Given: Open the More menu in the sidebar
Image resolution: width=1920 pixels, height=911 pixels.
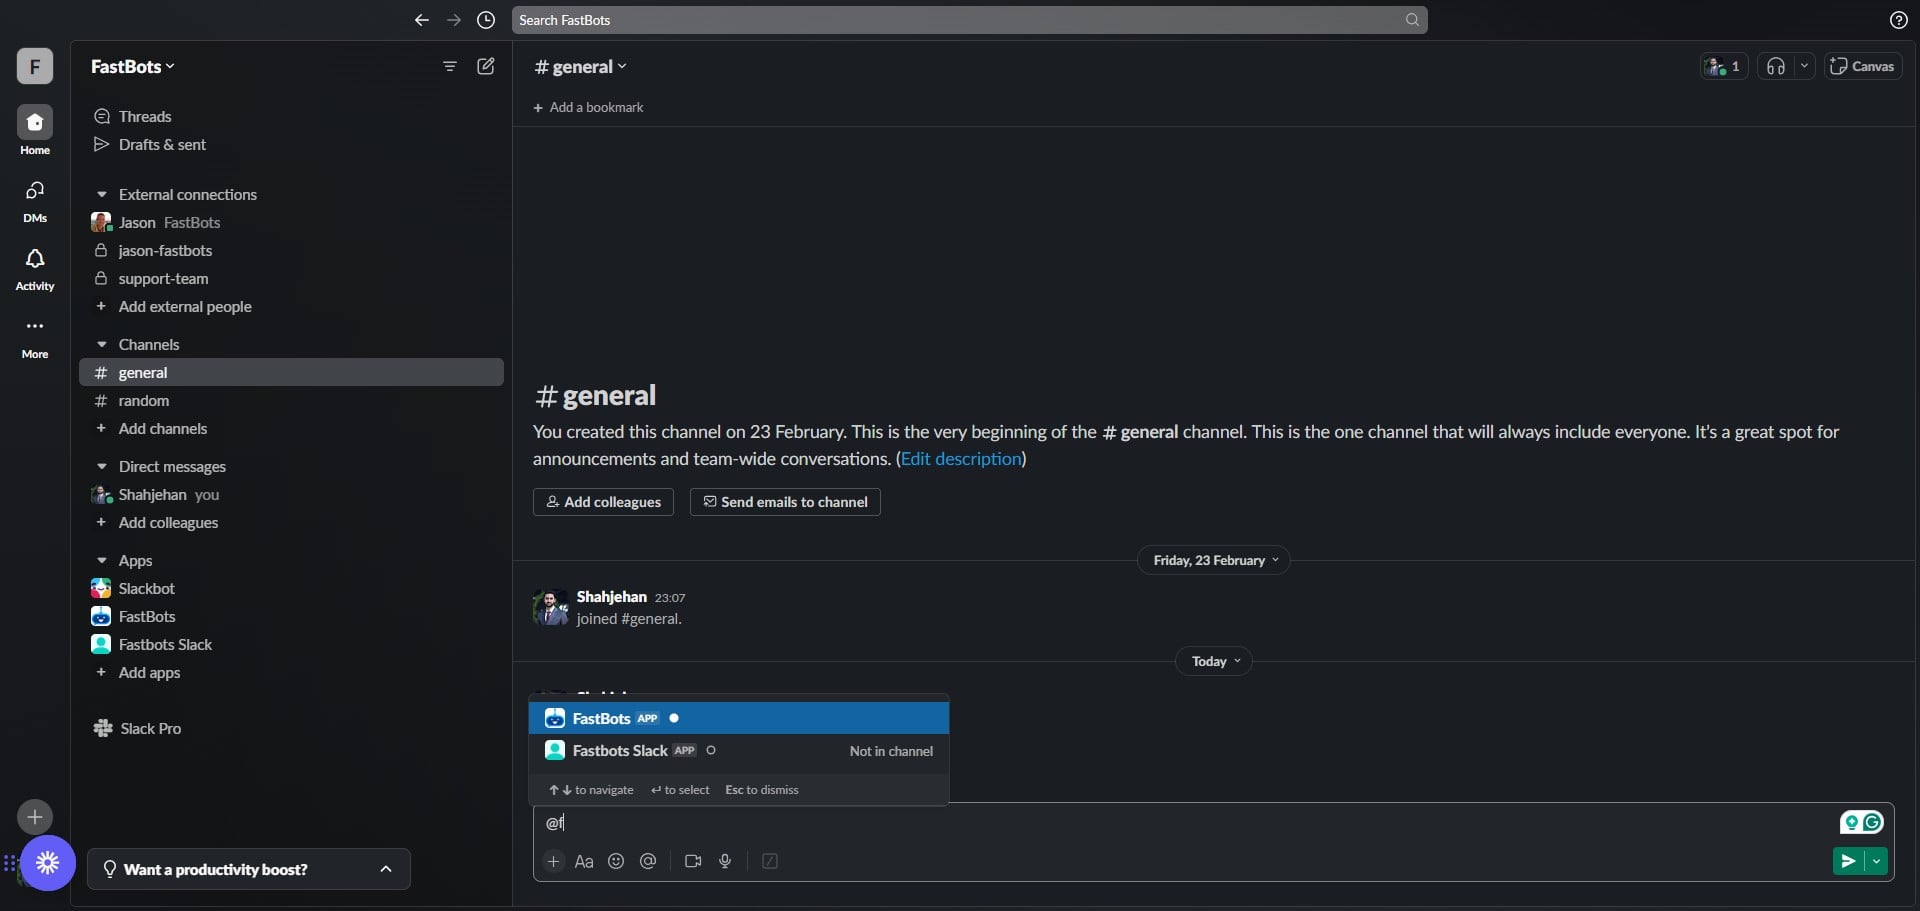Looking at the screenshot, I should [35, 336].
